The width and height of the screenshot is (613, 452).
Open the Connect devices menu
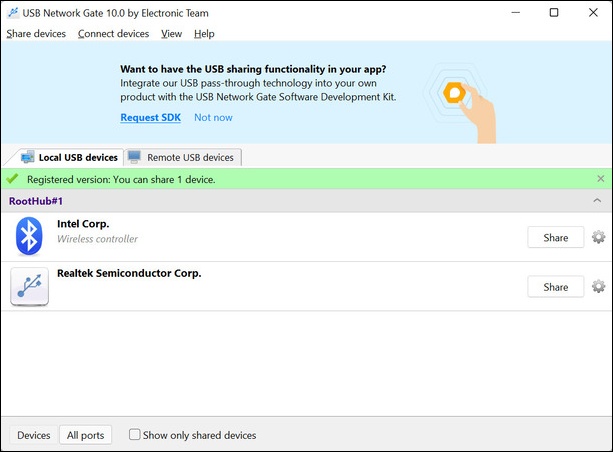click(x=113, y=34)
